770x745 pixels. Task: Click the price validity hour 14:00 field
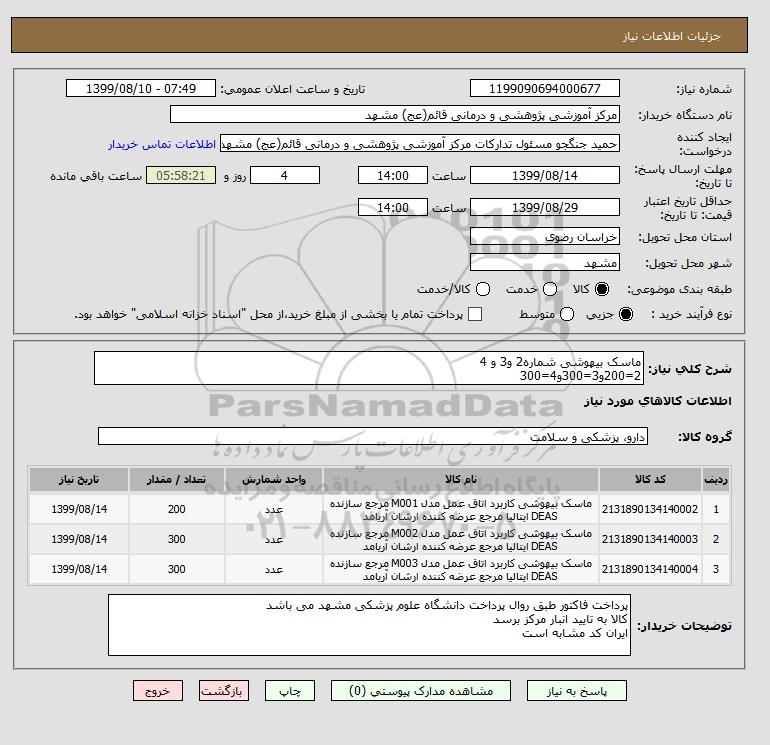393,207
